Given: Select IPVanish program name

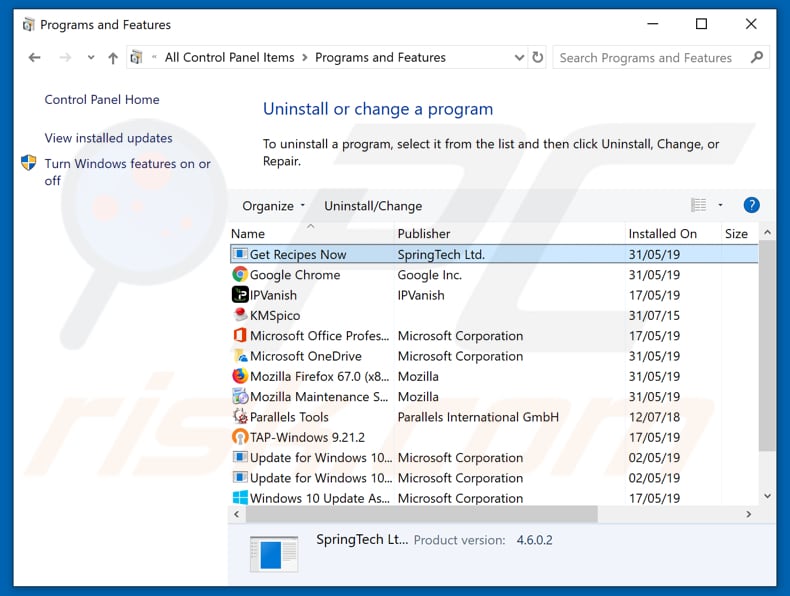Looking at the screenshot, I should pos(273,295).
